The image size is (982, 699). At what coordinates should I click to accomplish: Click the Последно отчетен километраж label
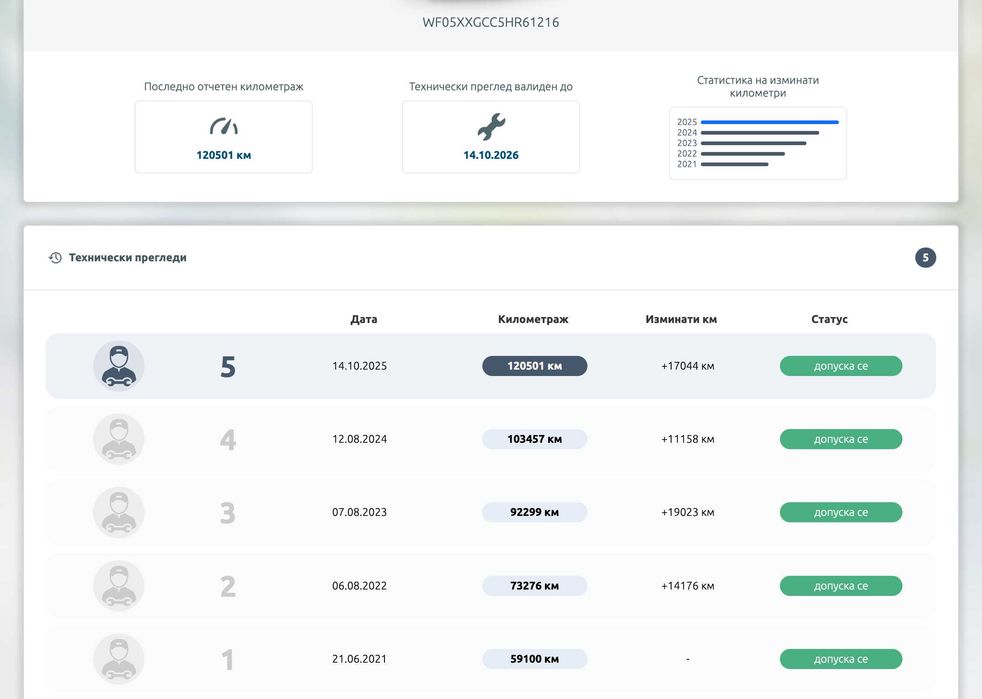click(224, 86)
